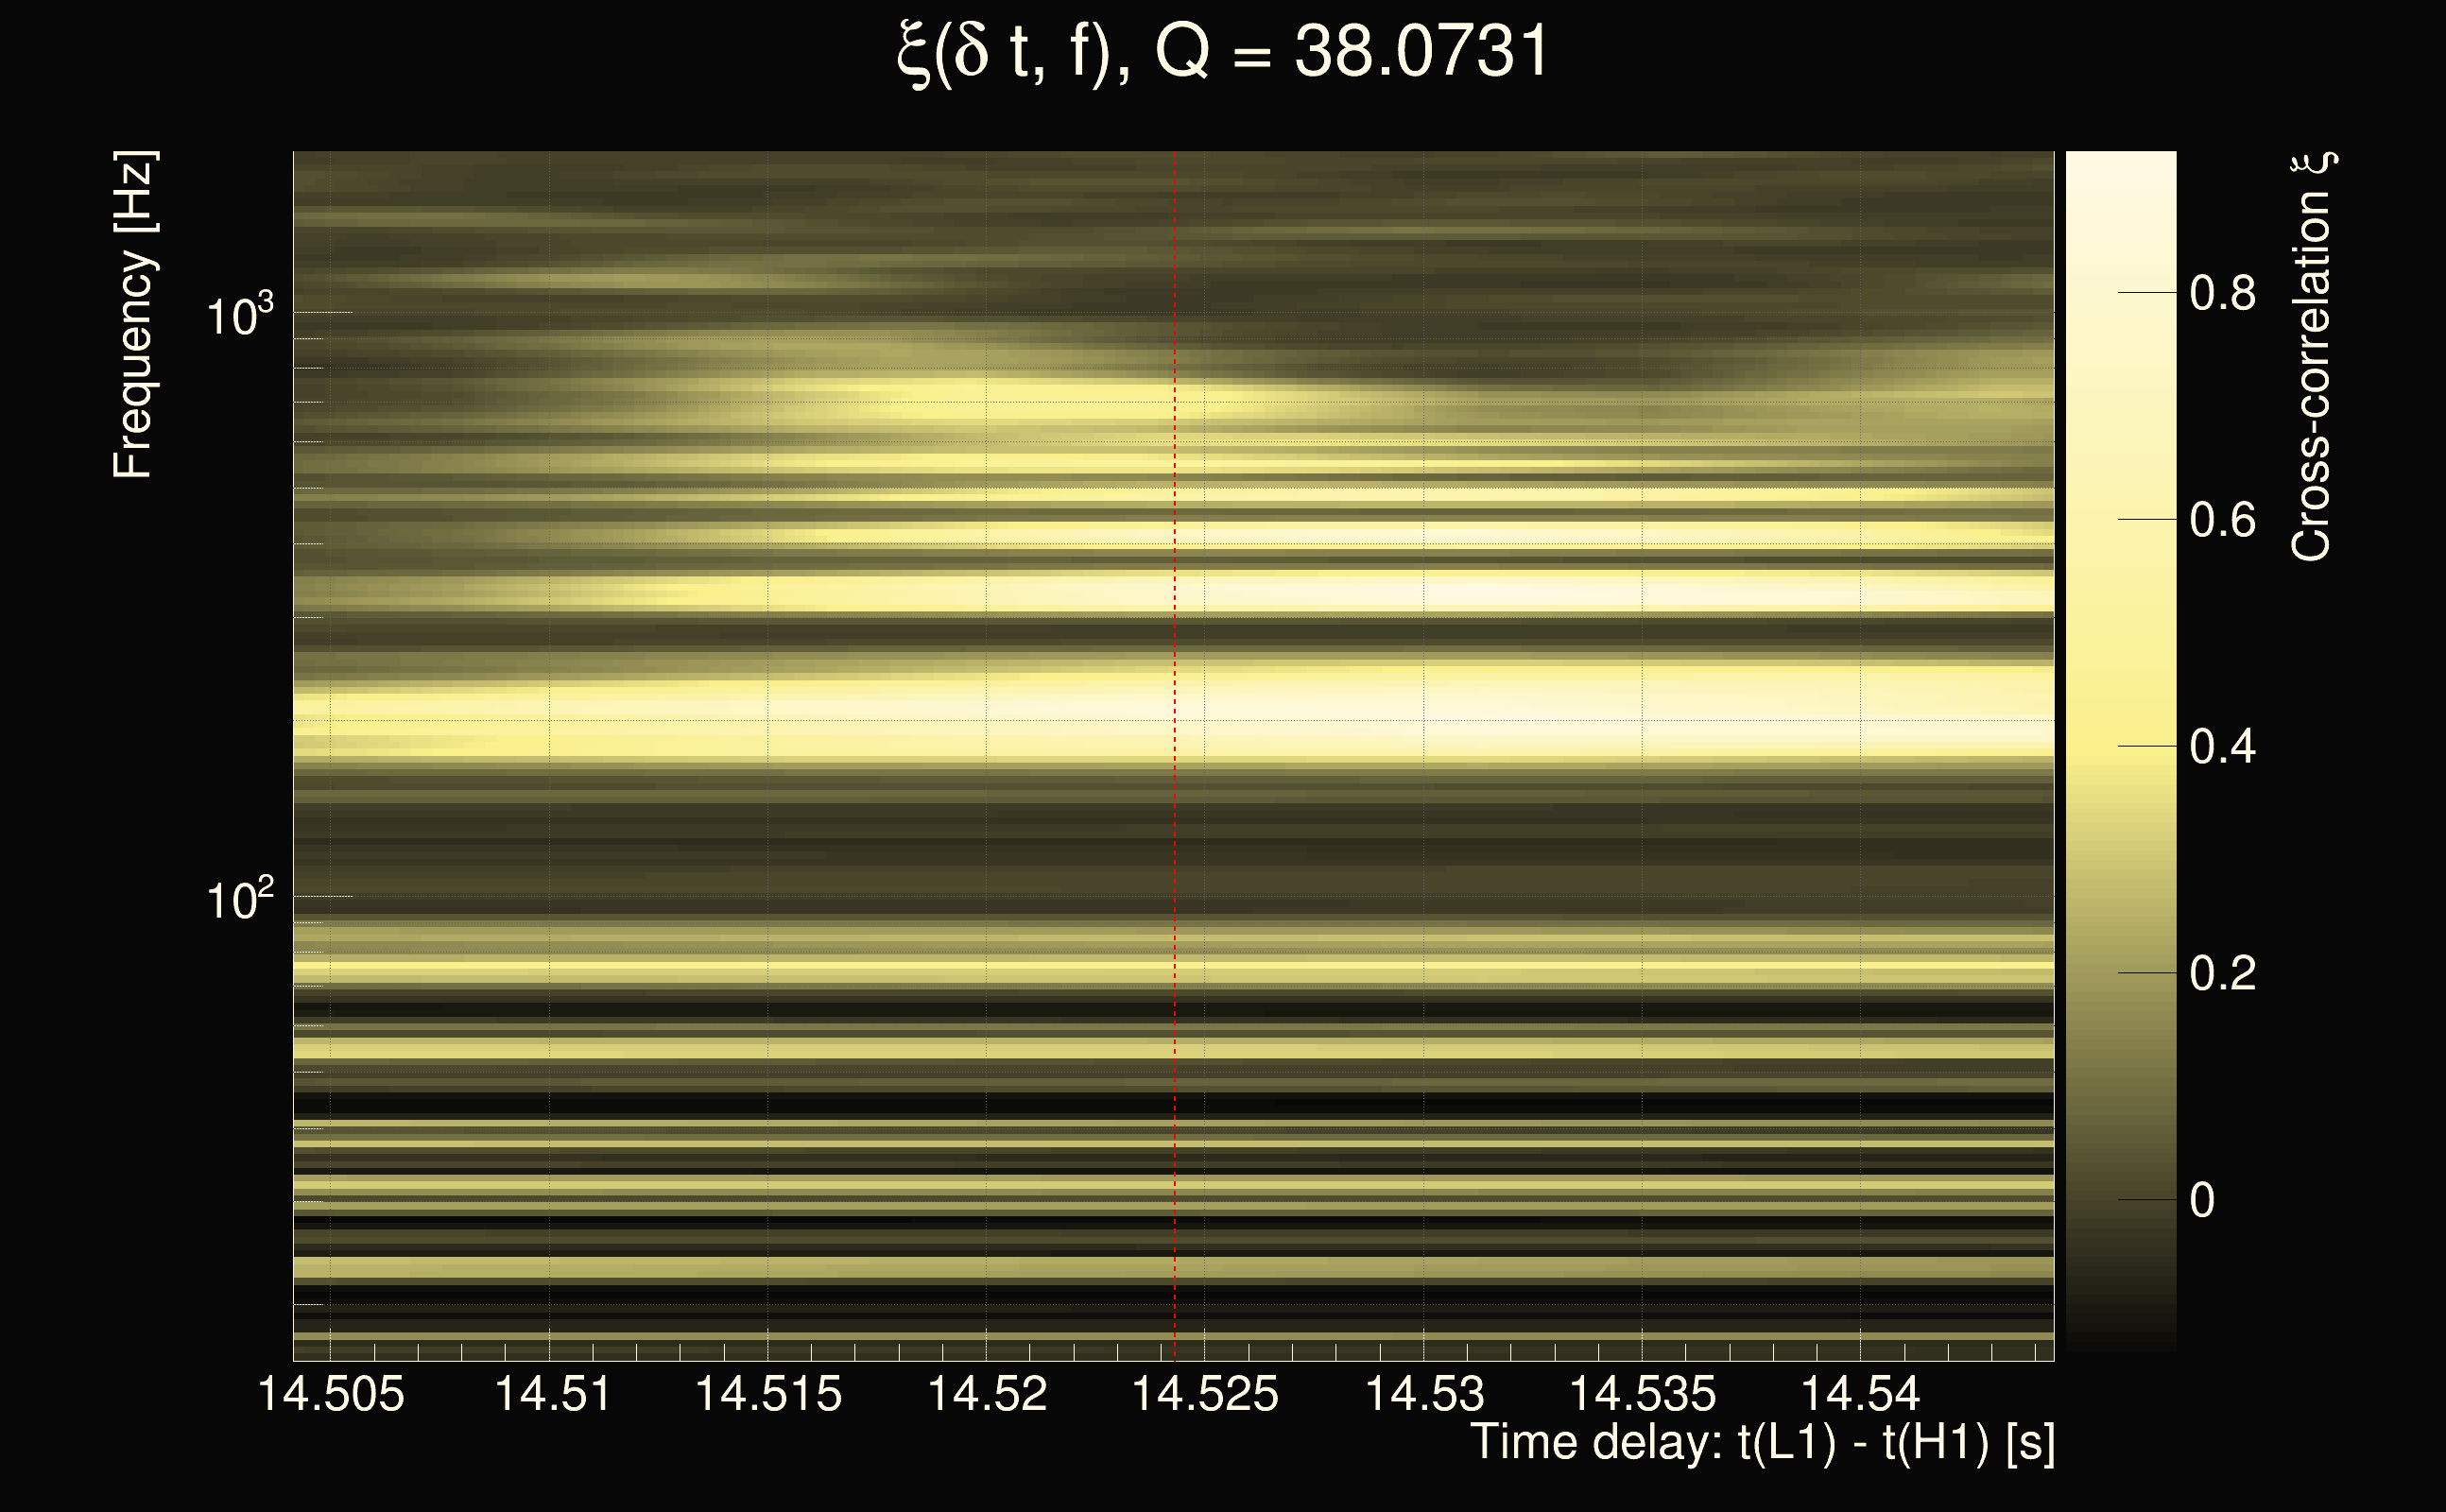Click the 0.8 value on the colorbar
2446x1512 pixels.
click(2222, 293)
